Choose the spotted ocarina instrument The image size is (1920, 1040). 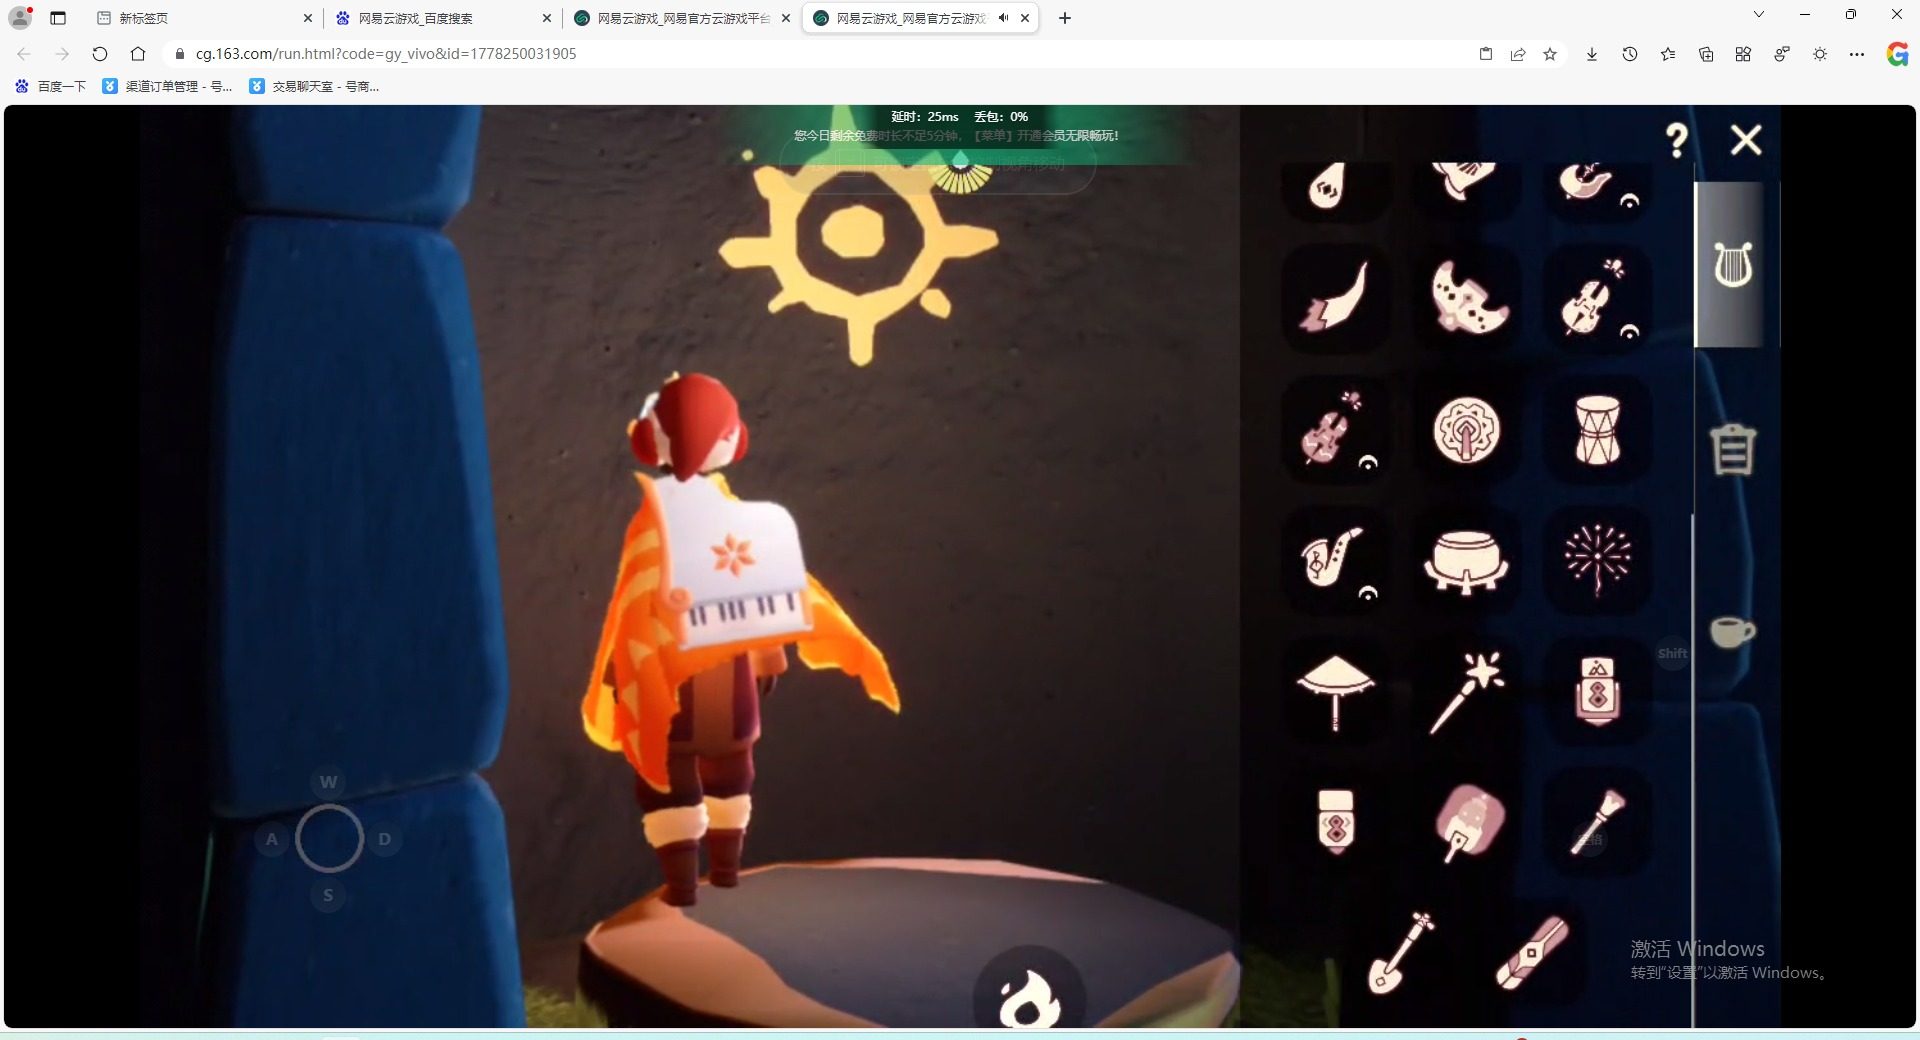tap(1467, 297)
